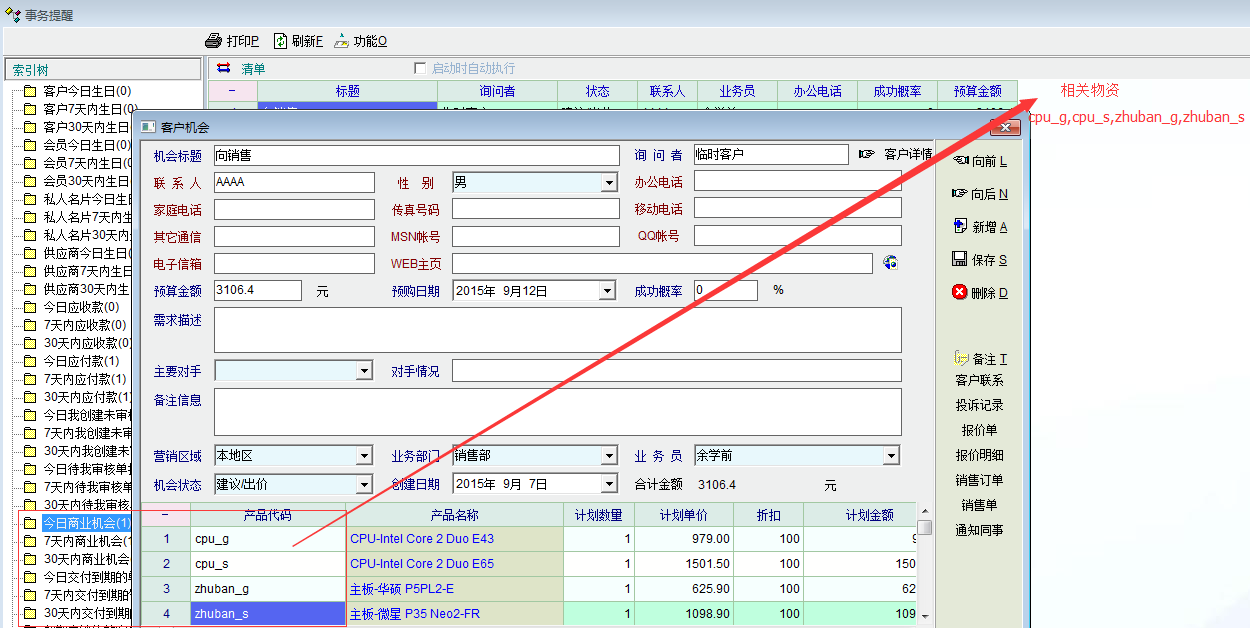
Task: Expand the 预购日期 date dropdown
Action: (607, 291)
